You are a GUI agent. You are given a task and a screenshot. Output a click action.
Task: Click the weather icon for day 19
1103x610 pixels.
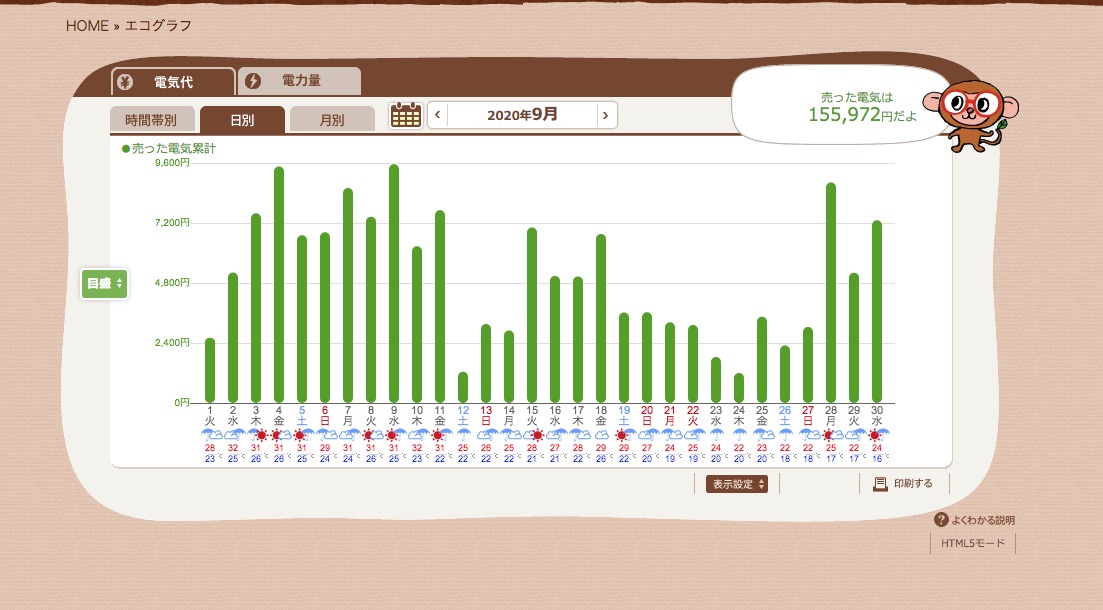click(x=624, y=435)
